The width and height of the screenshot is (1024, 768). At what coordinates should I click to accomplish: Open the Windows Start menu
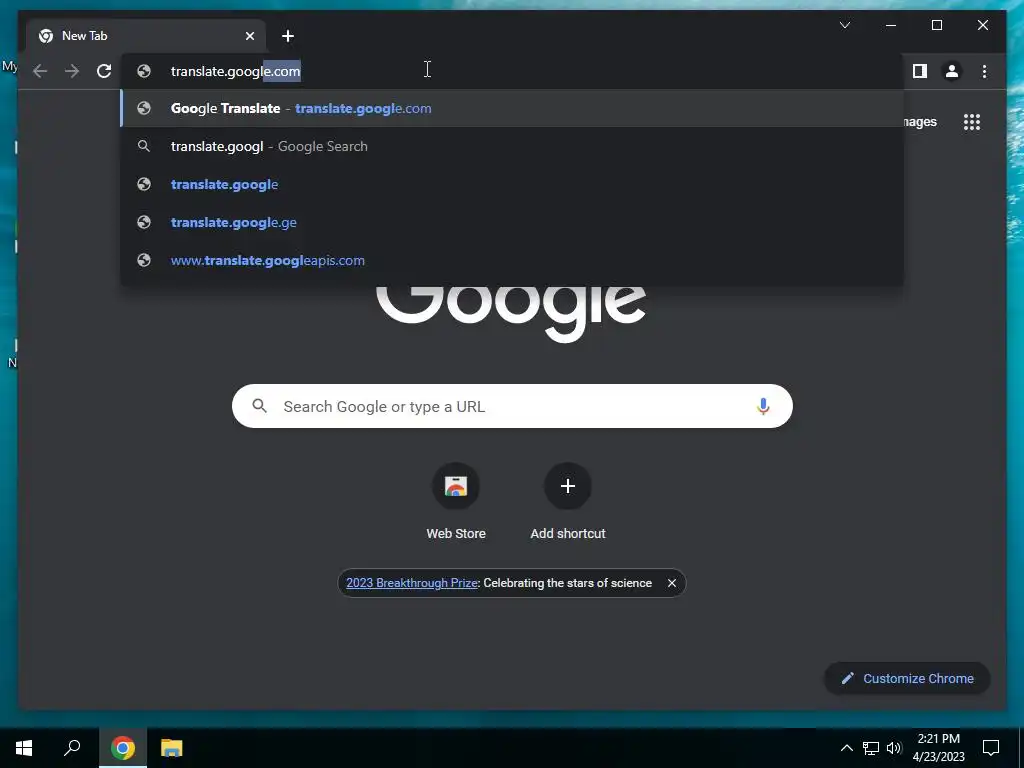click(24, 748)
